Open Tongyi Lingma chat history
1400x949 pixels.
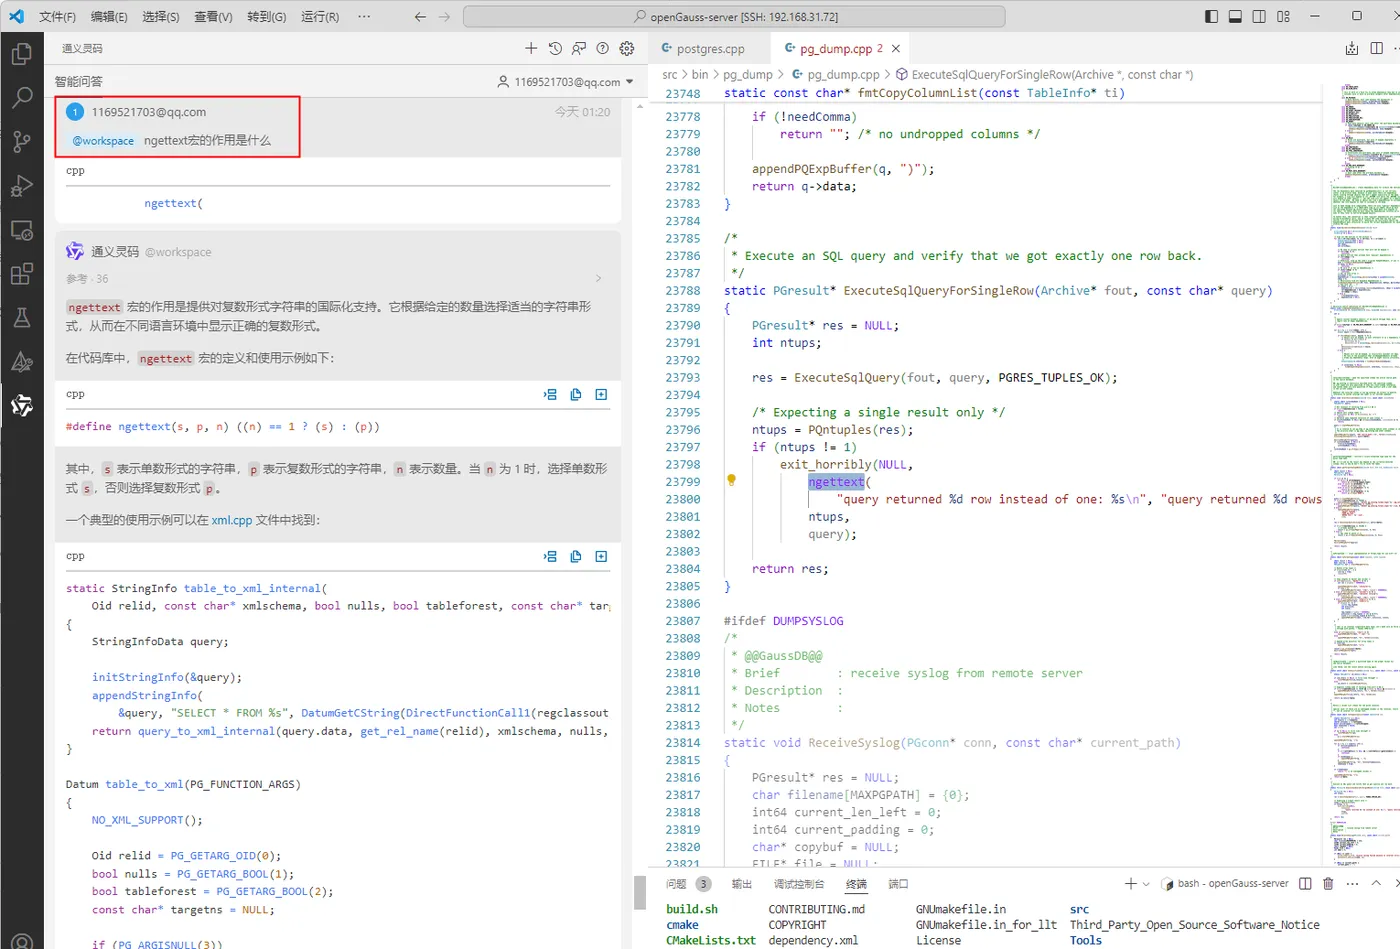point(555,48)
